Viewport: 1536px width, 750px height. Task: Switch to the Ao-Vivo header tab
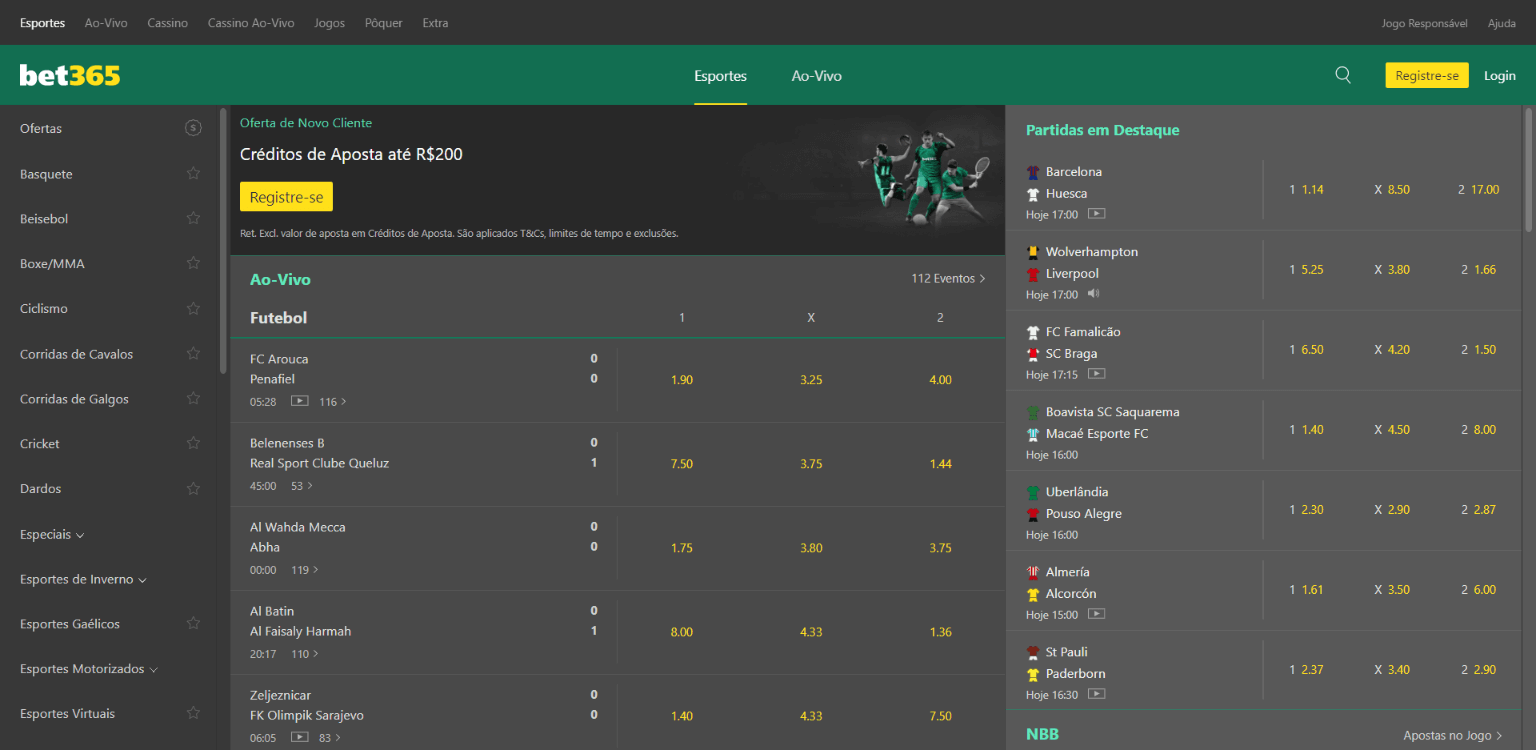point(817,76)
